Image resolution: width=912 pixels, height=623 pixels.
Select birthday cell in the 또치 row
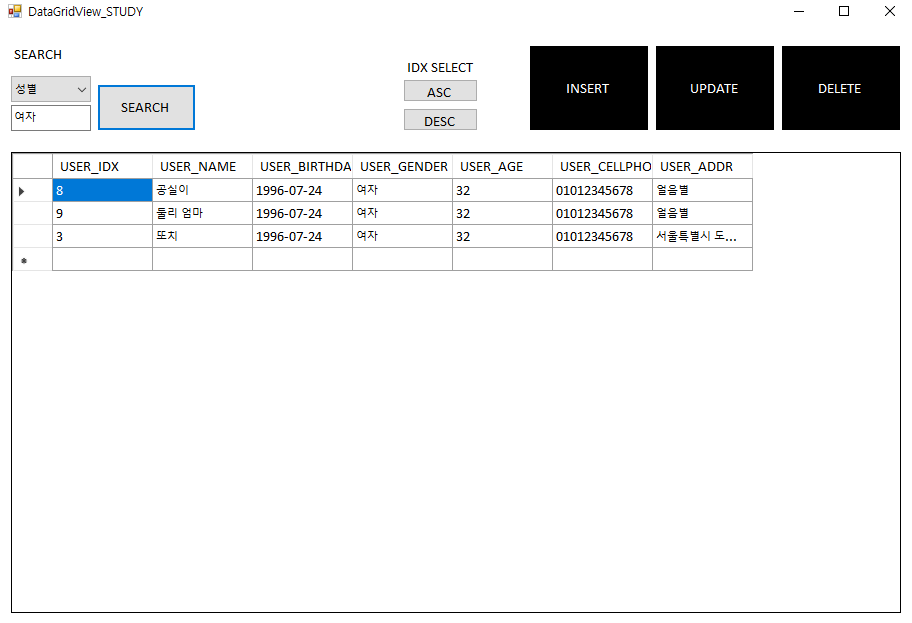pyautogui.click(x=302, y=236)
